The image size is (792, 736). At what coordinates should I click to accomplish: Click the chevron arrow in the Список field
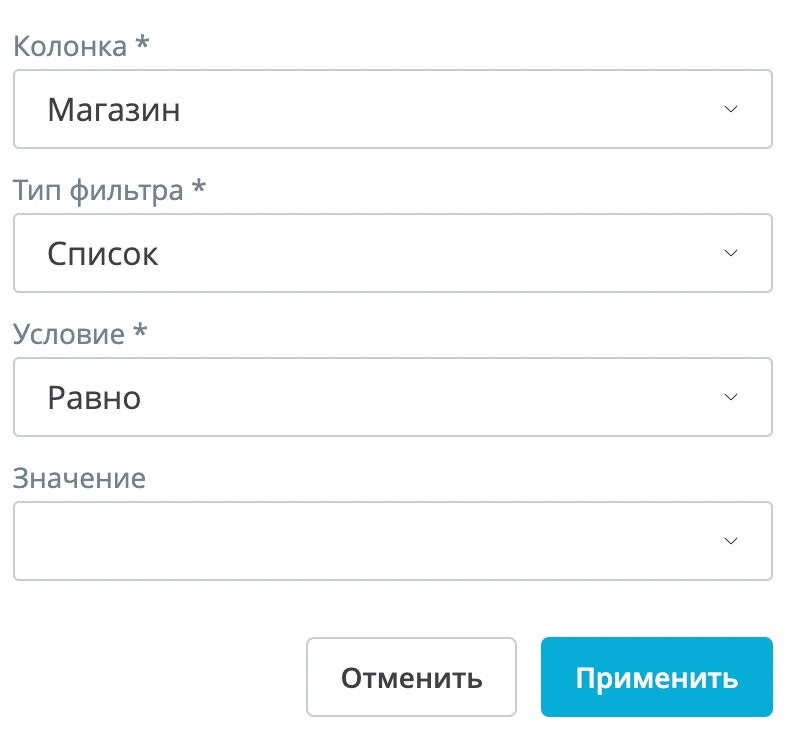[x=730, y=253]
